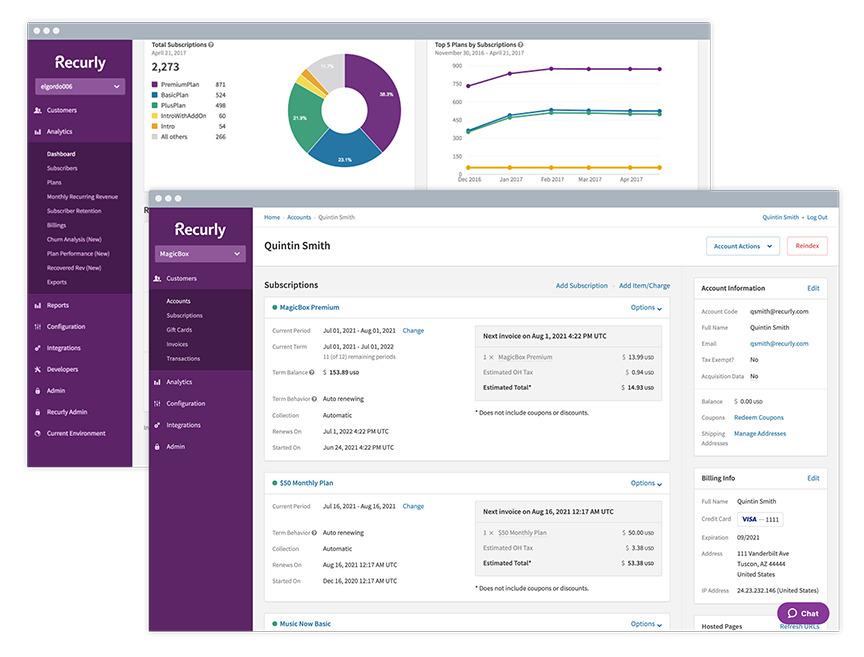Select Invoices in Customers submenu

point(177,344)
